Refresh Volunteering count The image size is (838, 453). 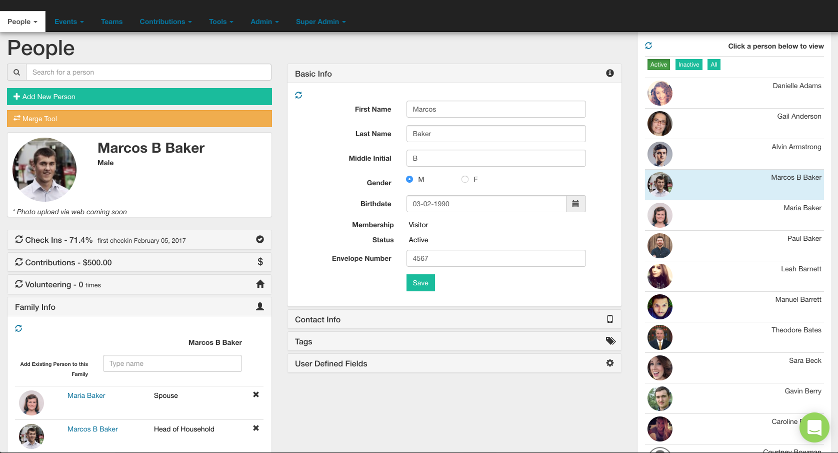tap(19, 284)
